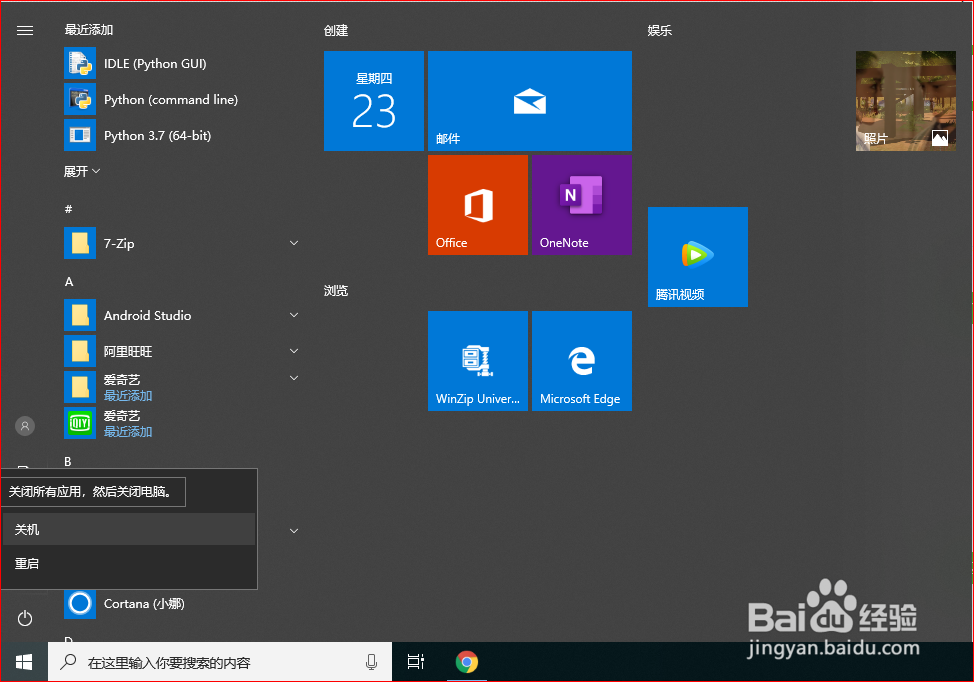Expand the 展开 section

pyautogui.click(x=81, y=171)
